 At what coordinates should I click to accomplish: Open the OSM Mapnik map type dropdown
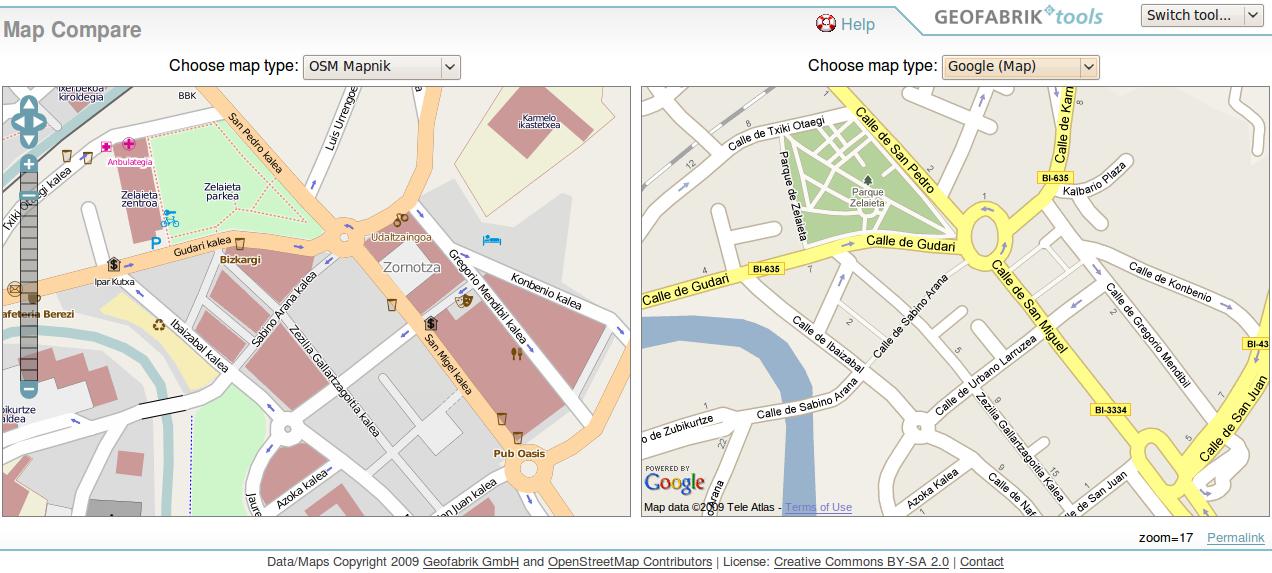click(381, 67)
